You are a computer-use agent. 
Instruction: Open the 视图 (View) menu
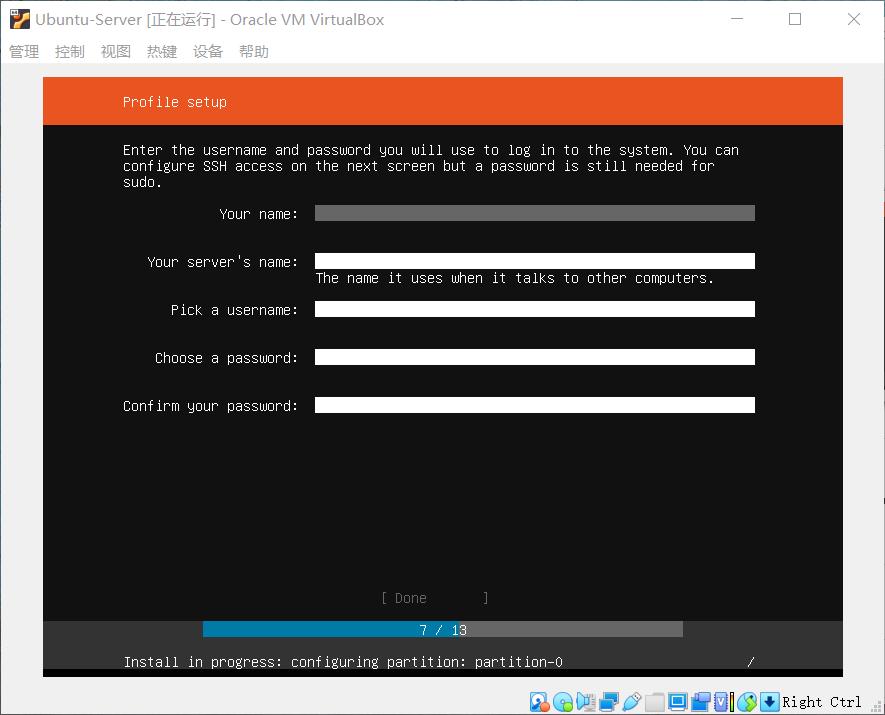click(x=115, y=51)
